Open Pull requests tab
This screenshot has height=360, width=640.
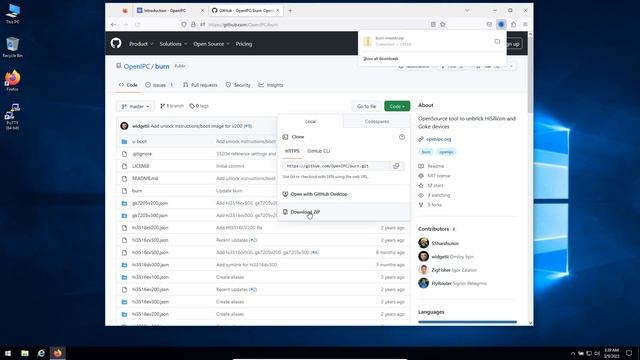200,85
